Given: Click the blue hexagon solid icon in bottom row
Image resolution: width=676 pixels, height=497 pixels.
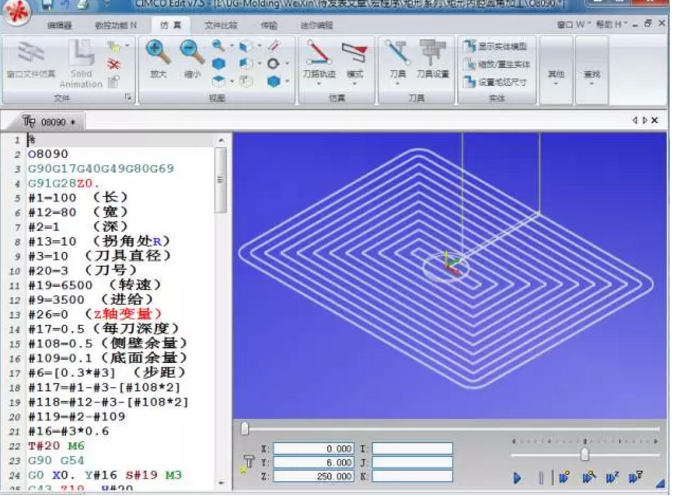Looking at the screenshot, I should click(x=273, y=81).
